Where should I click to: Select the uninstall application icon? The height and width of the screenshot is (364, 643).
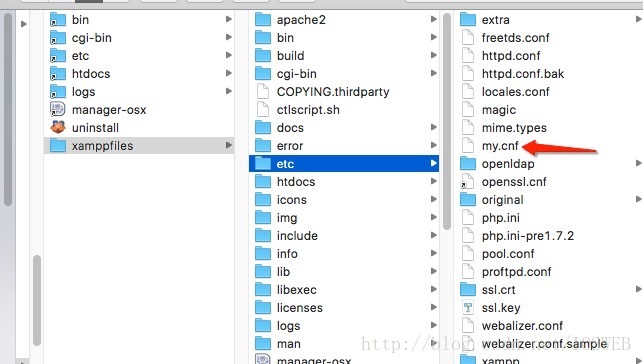pos(58,127)
